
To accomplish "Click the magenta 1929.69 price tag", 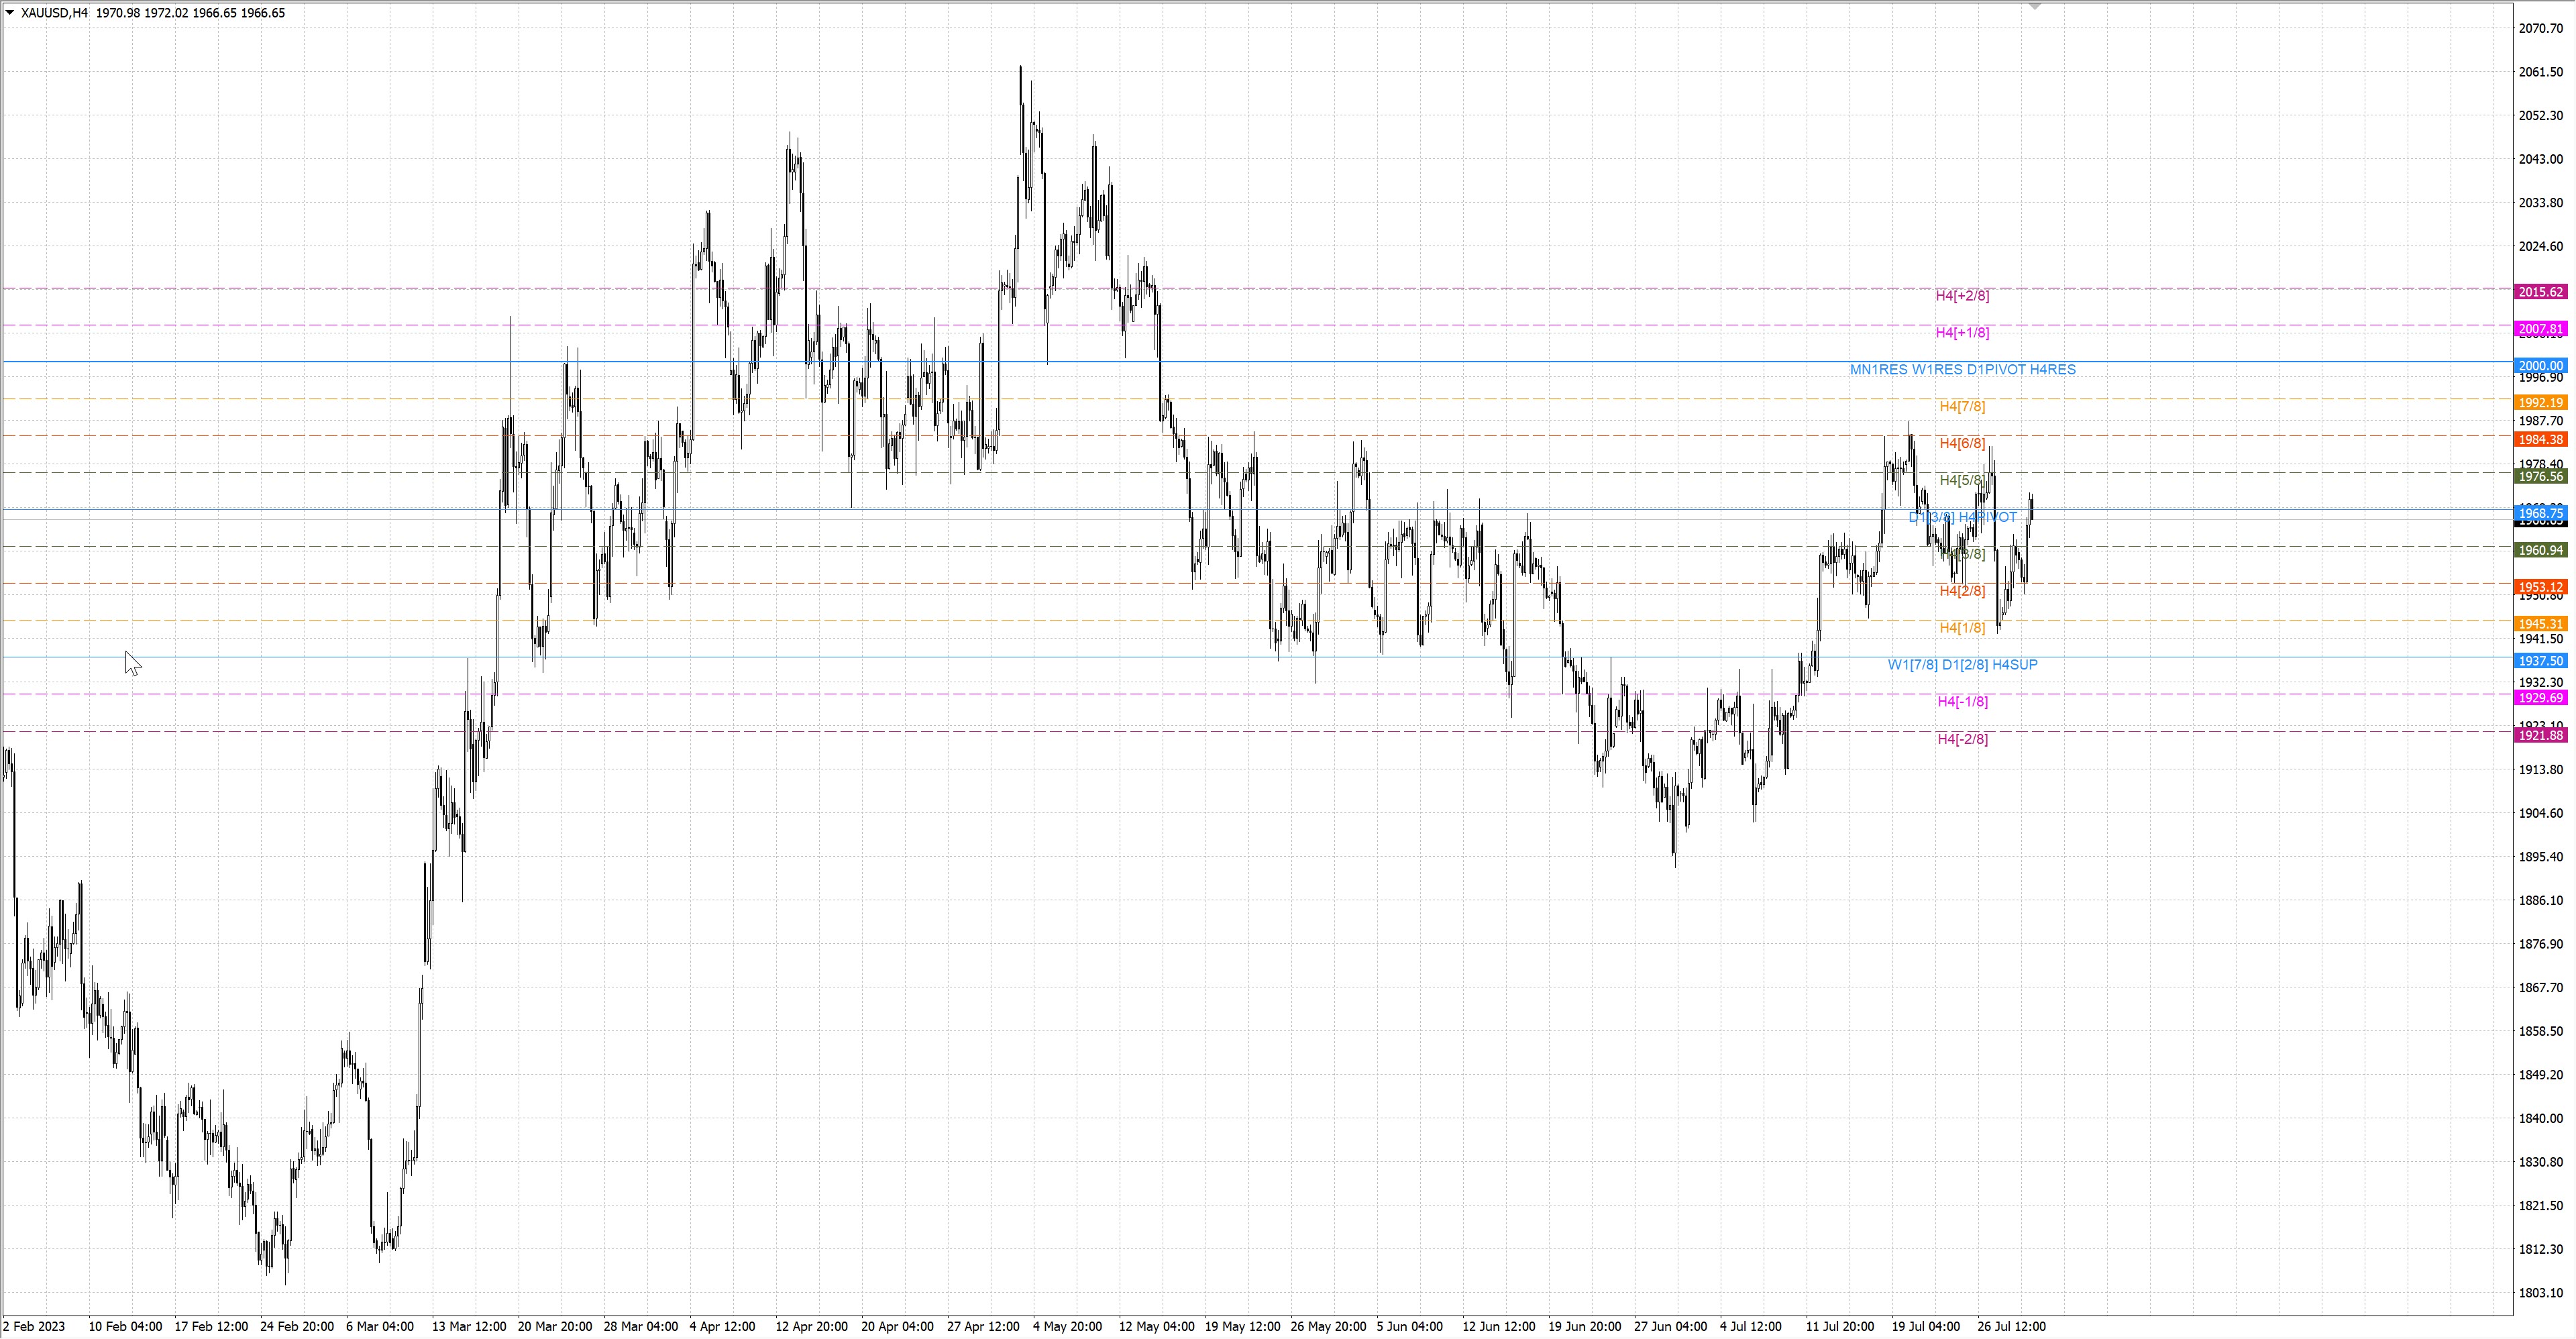I will click(x=2540, y=698).
